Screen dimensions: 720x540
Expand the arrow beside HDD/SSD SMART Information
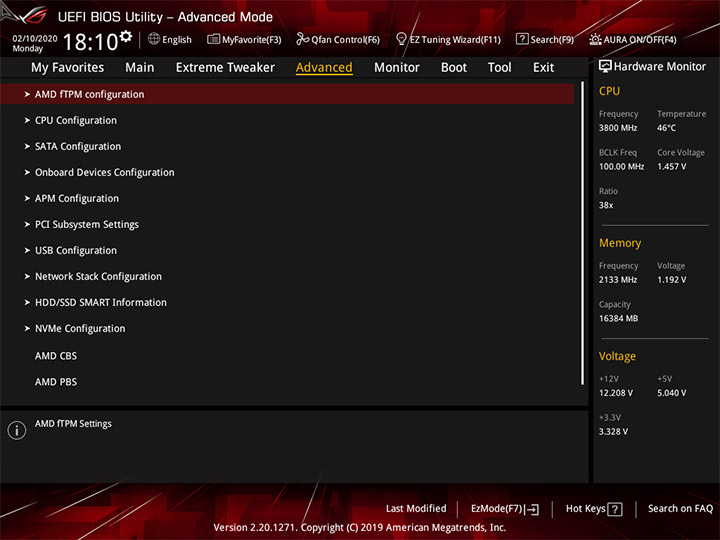pyautogui.click(x=27, y=303)
